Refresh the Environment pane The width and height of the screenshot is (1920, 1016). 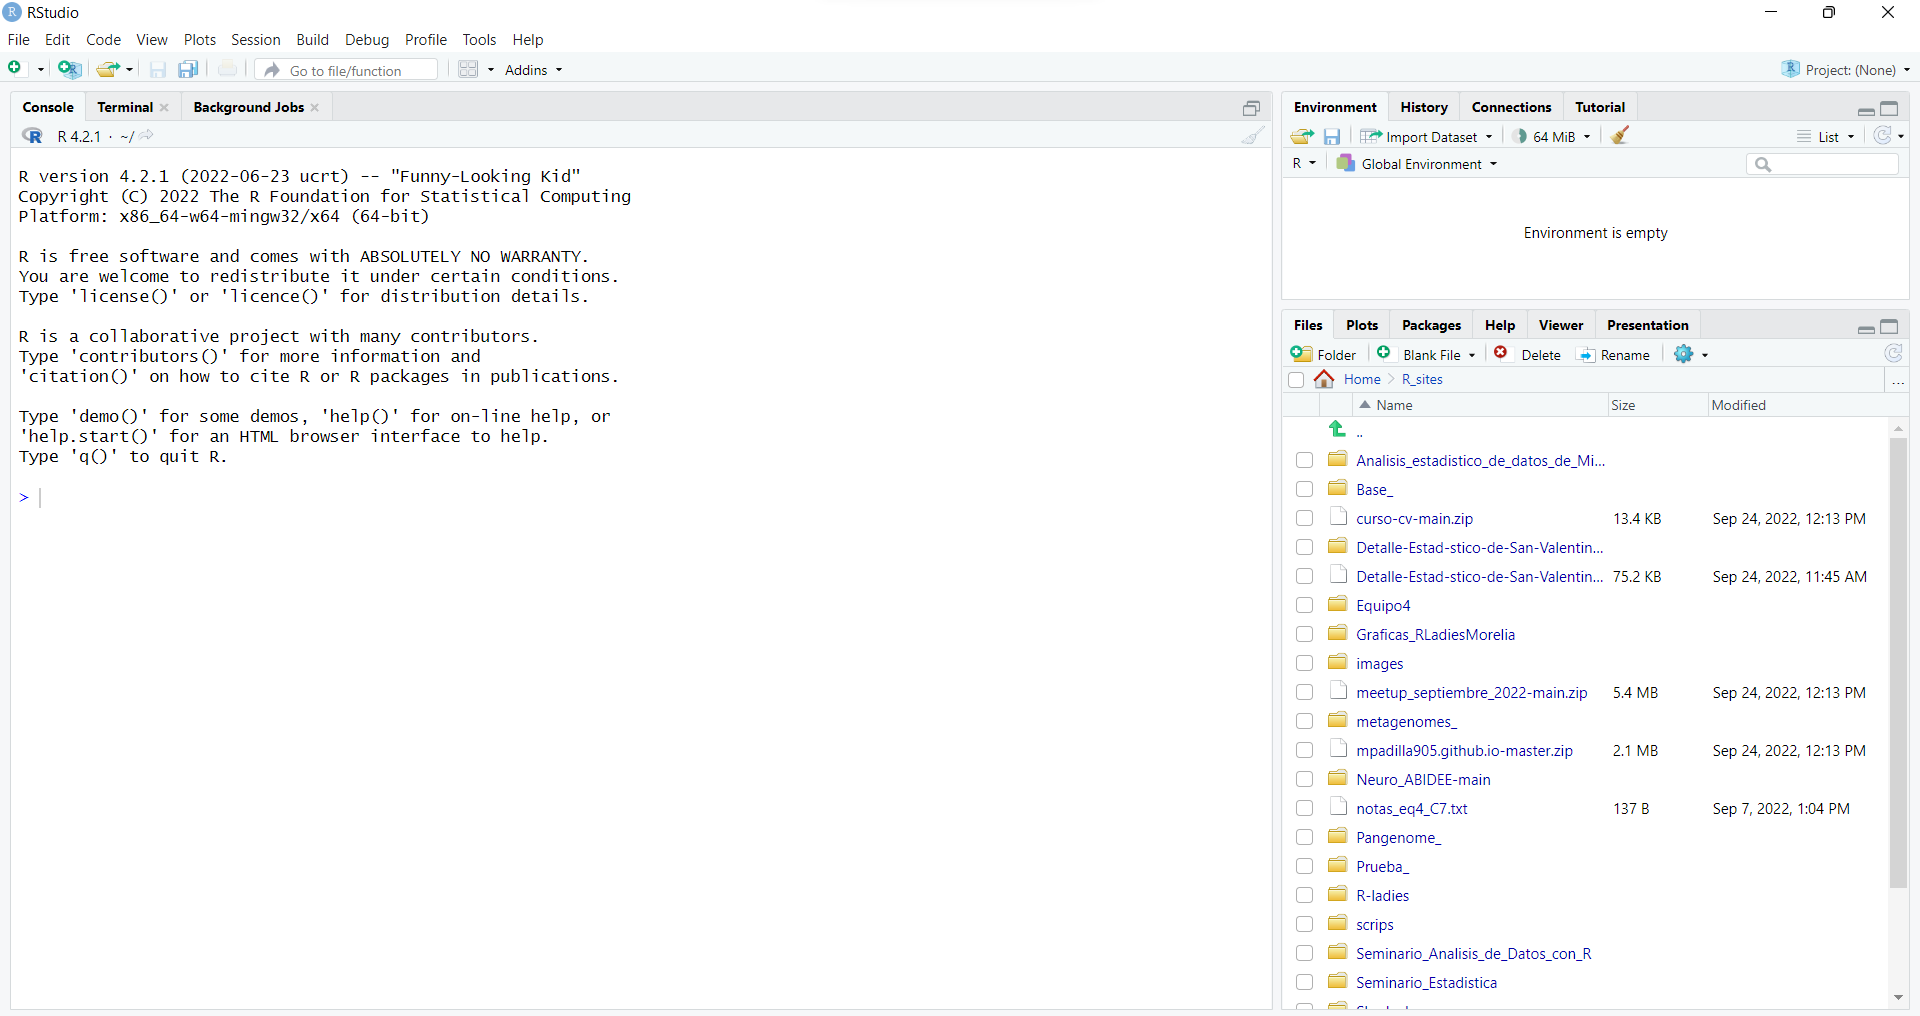1883,135
